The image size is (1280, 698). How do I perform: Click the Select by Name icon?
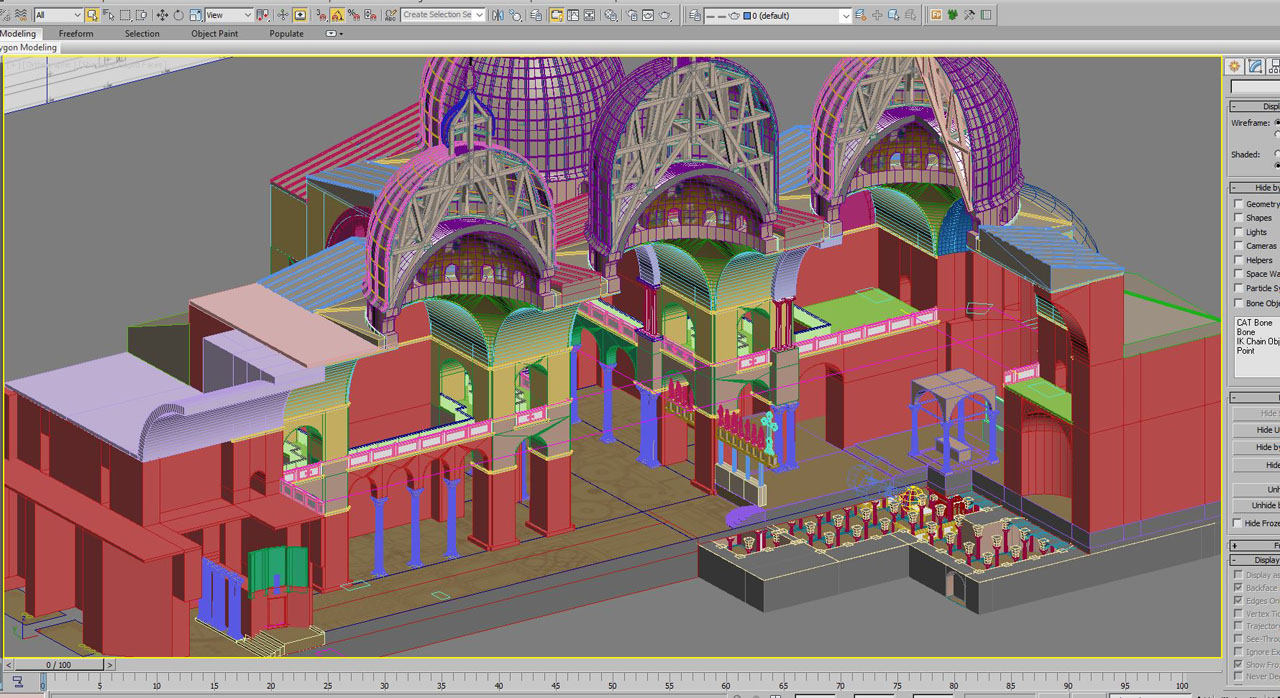(108, 15)
